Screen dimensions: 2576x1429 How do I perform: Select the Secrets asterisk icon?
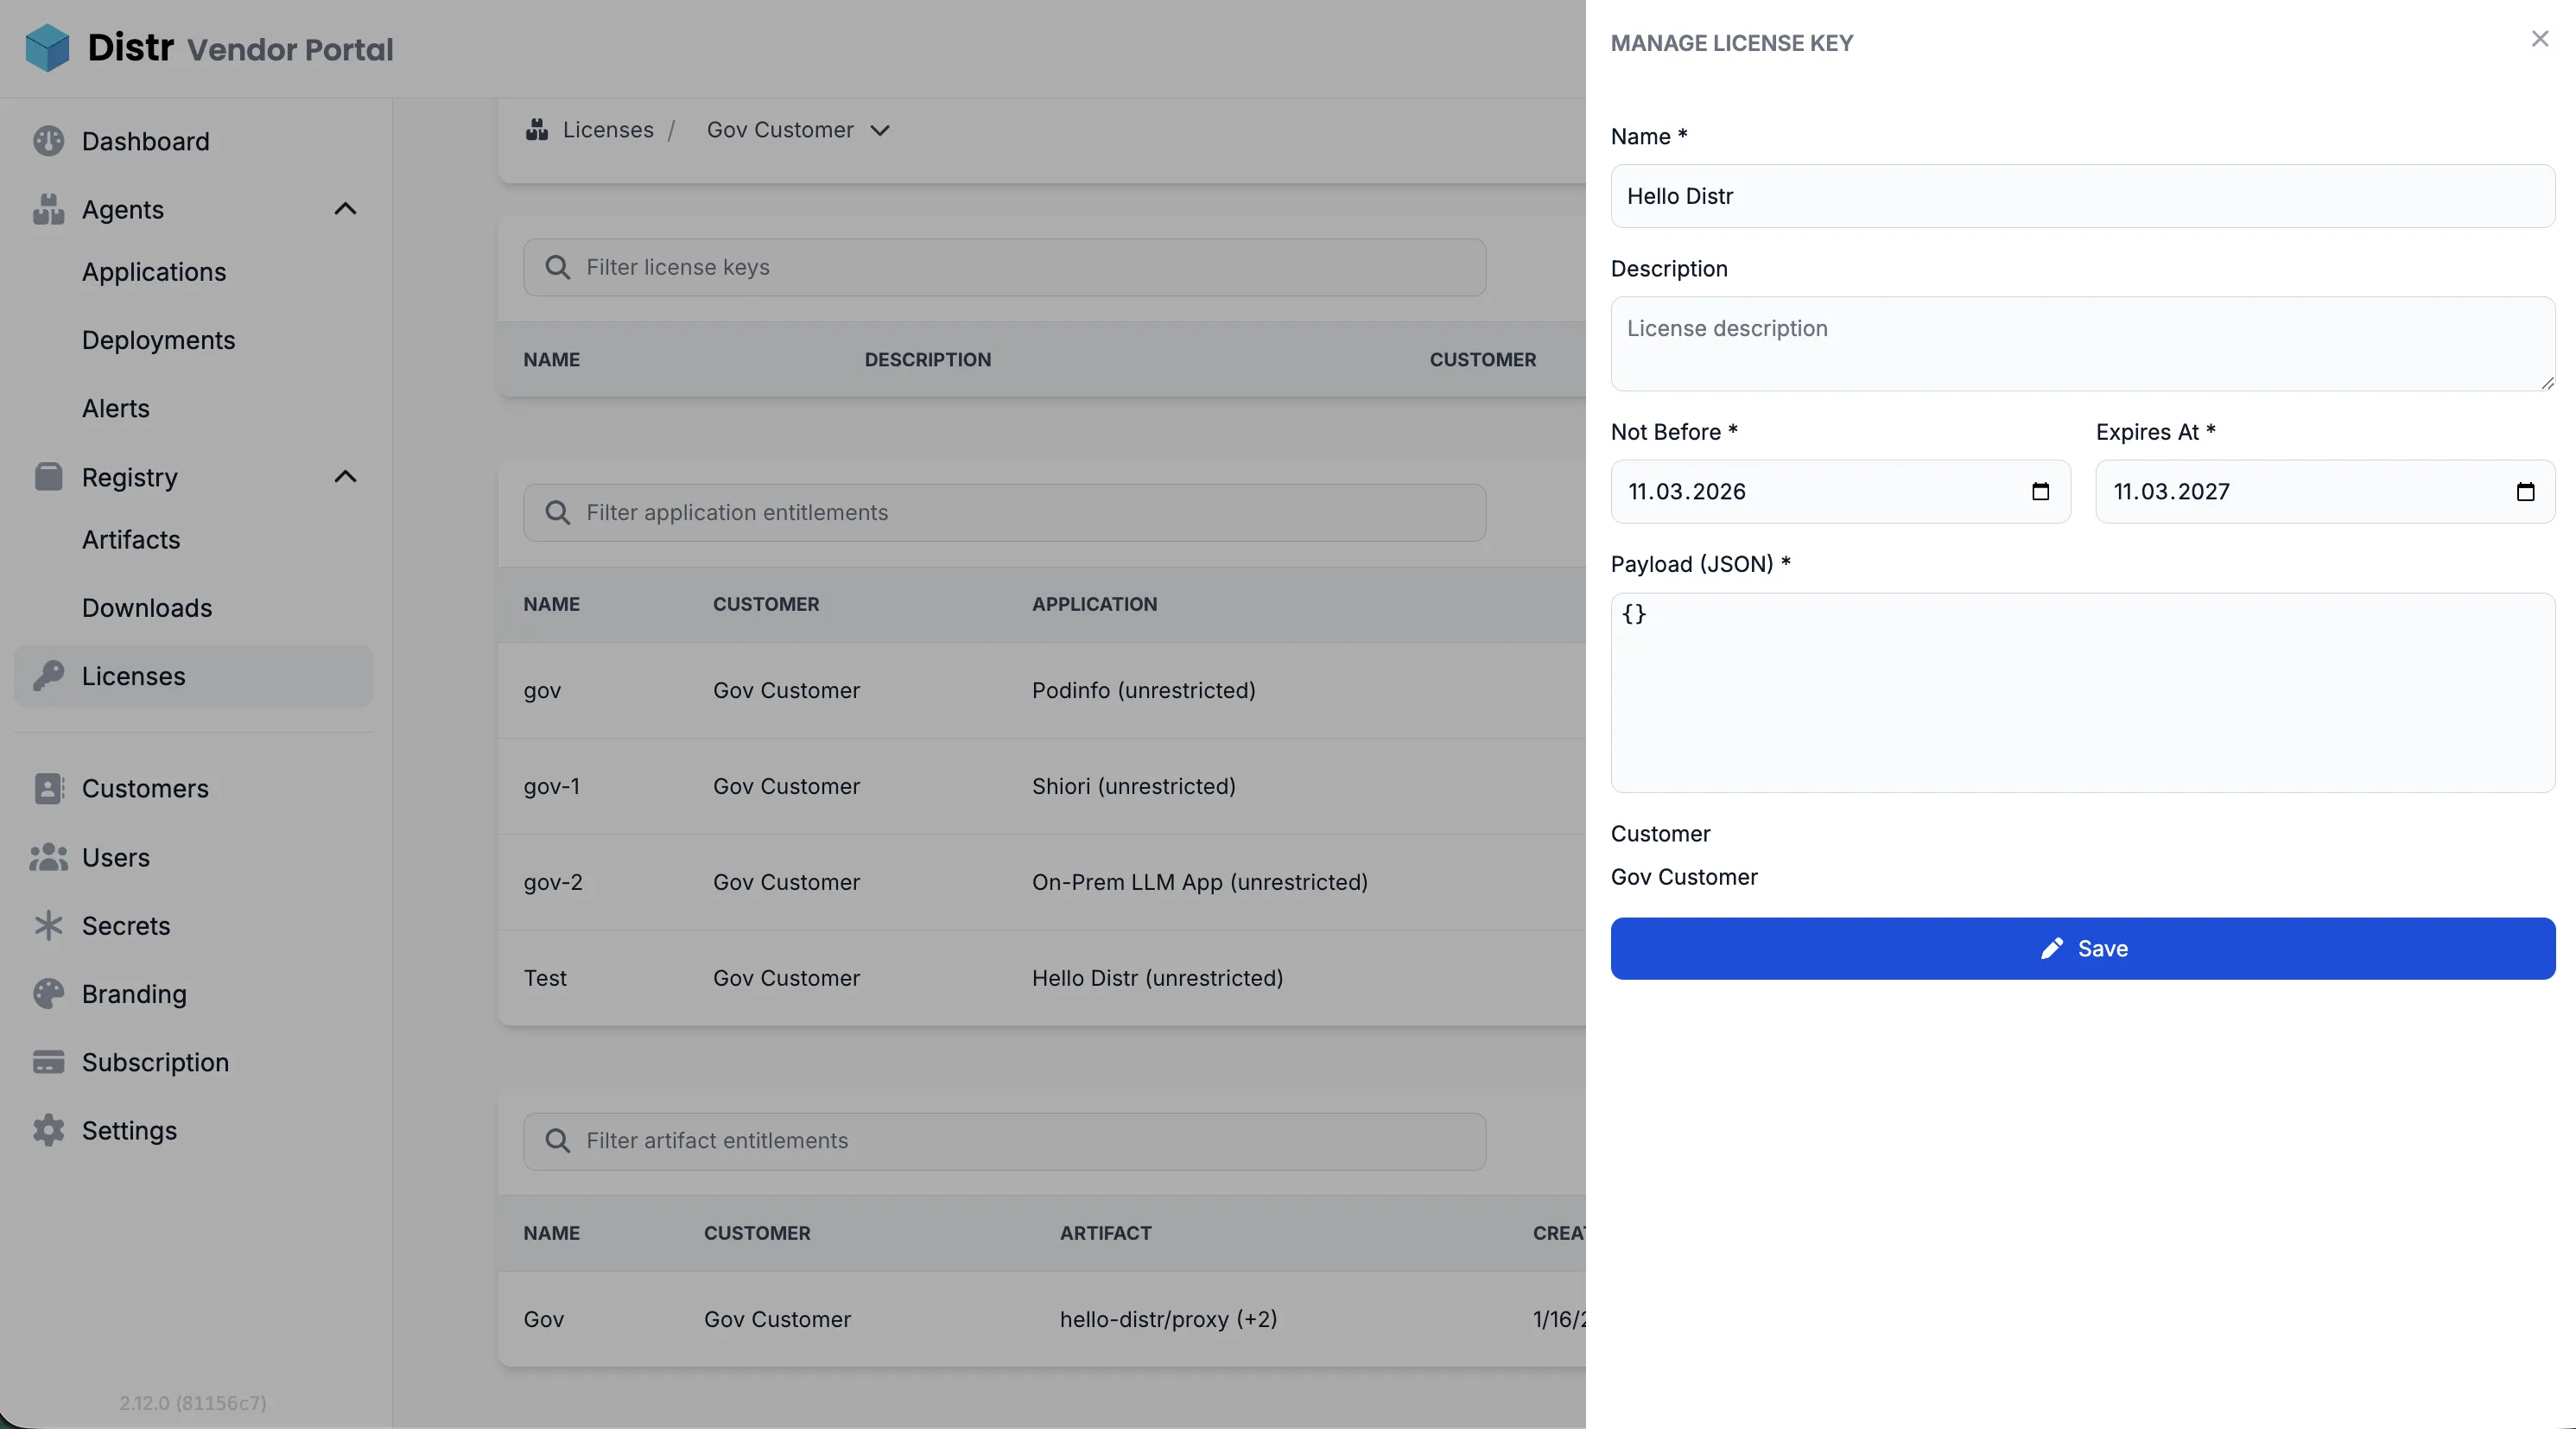pos(48,925)
